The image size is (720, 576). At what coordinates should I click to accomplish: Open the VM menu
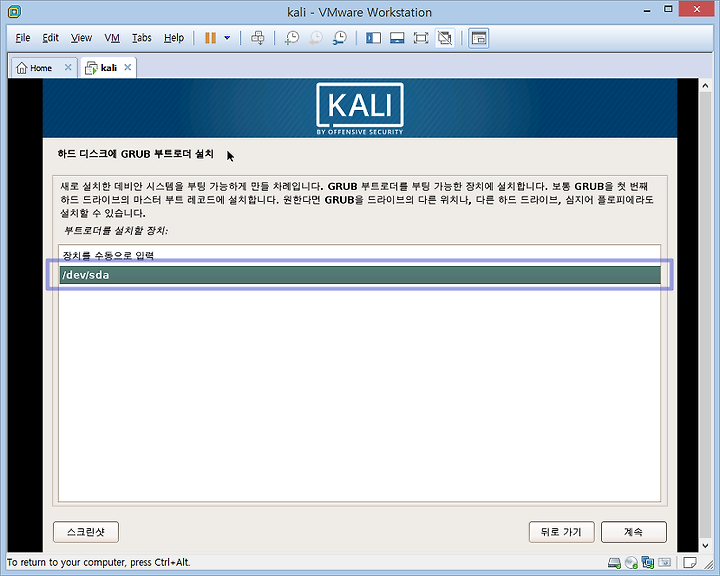tap(112, 38)
